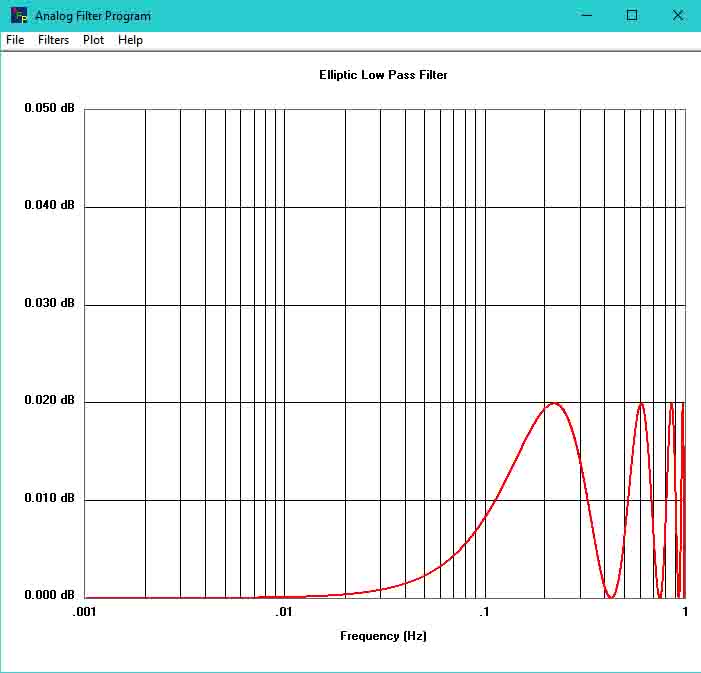Maximize the Analog Filter Program window
Viewport: 701px width, 673px height.
click(x=632, y=16)
